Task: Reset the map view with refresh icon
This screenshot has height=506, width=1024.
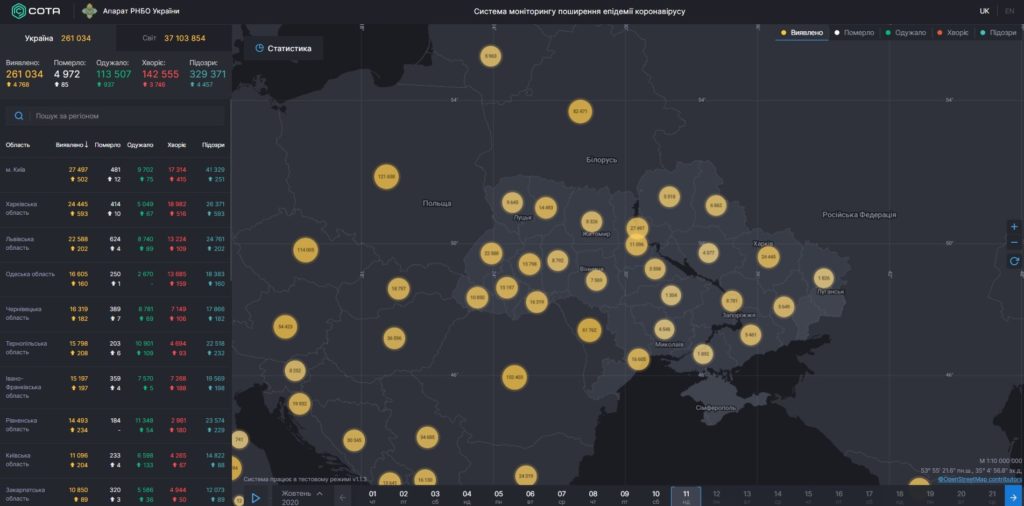Action: tap(1014, 261)
